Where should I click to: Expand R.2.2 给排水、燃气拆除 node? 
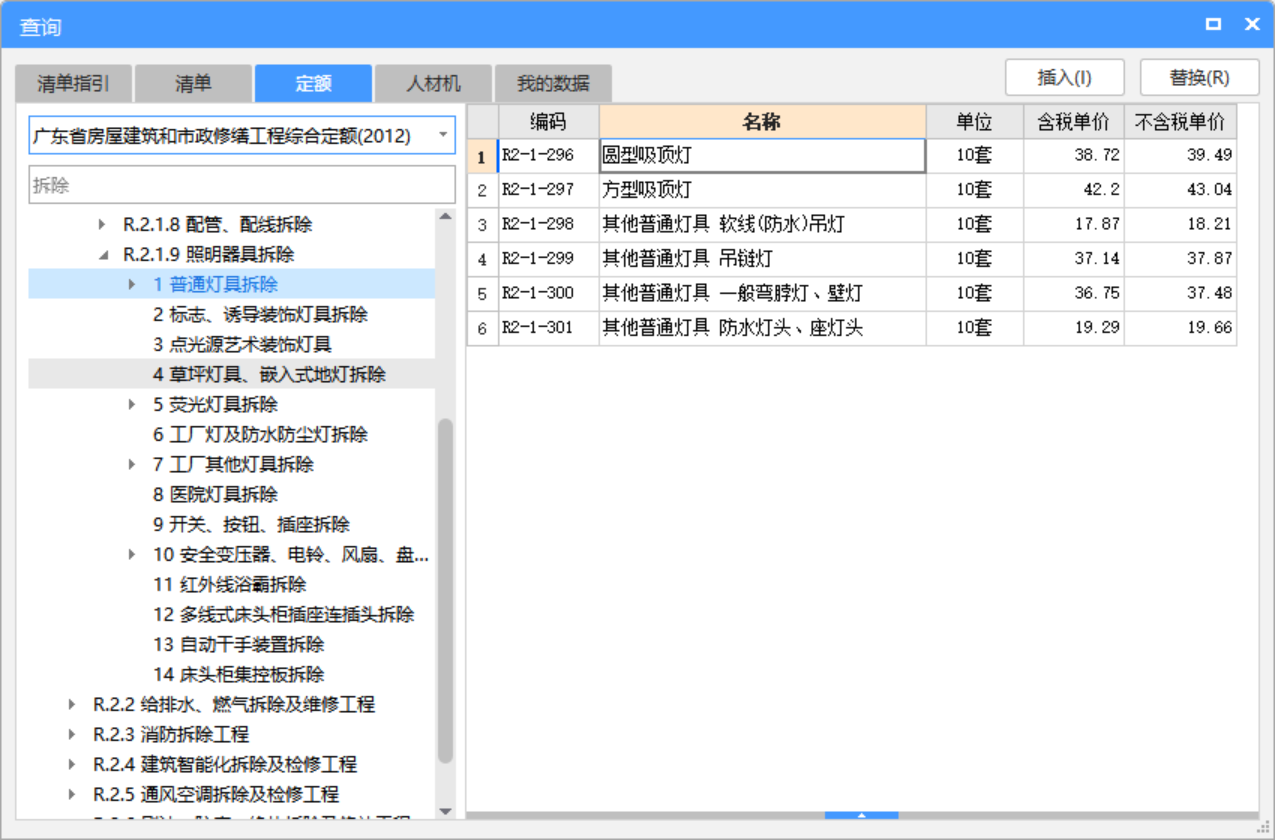click(x=72, y=705)
